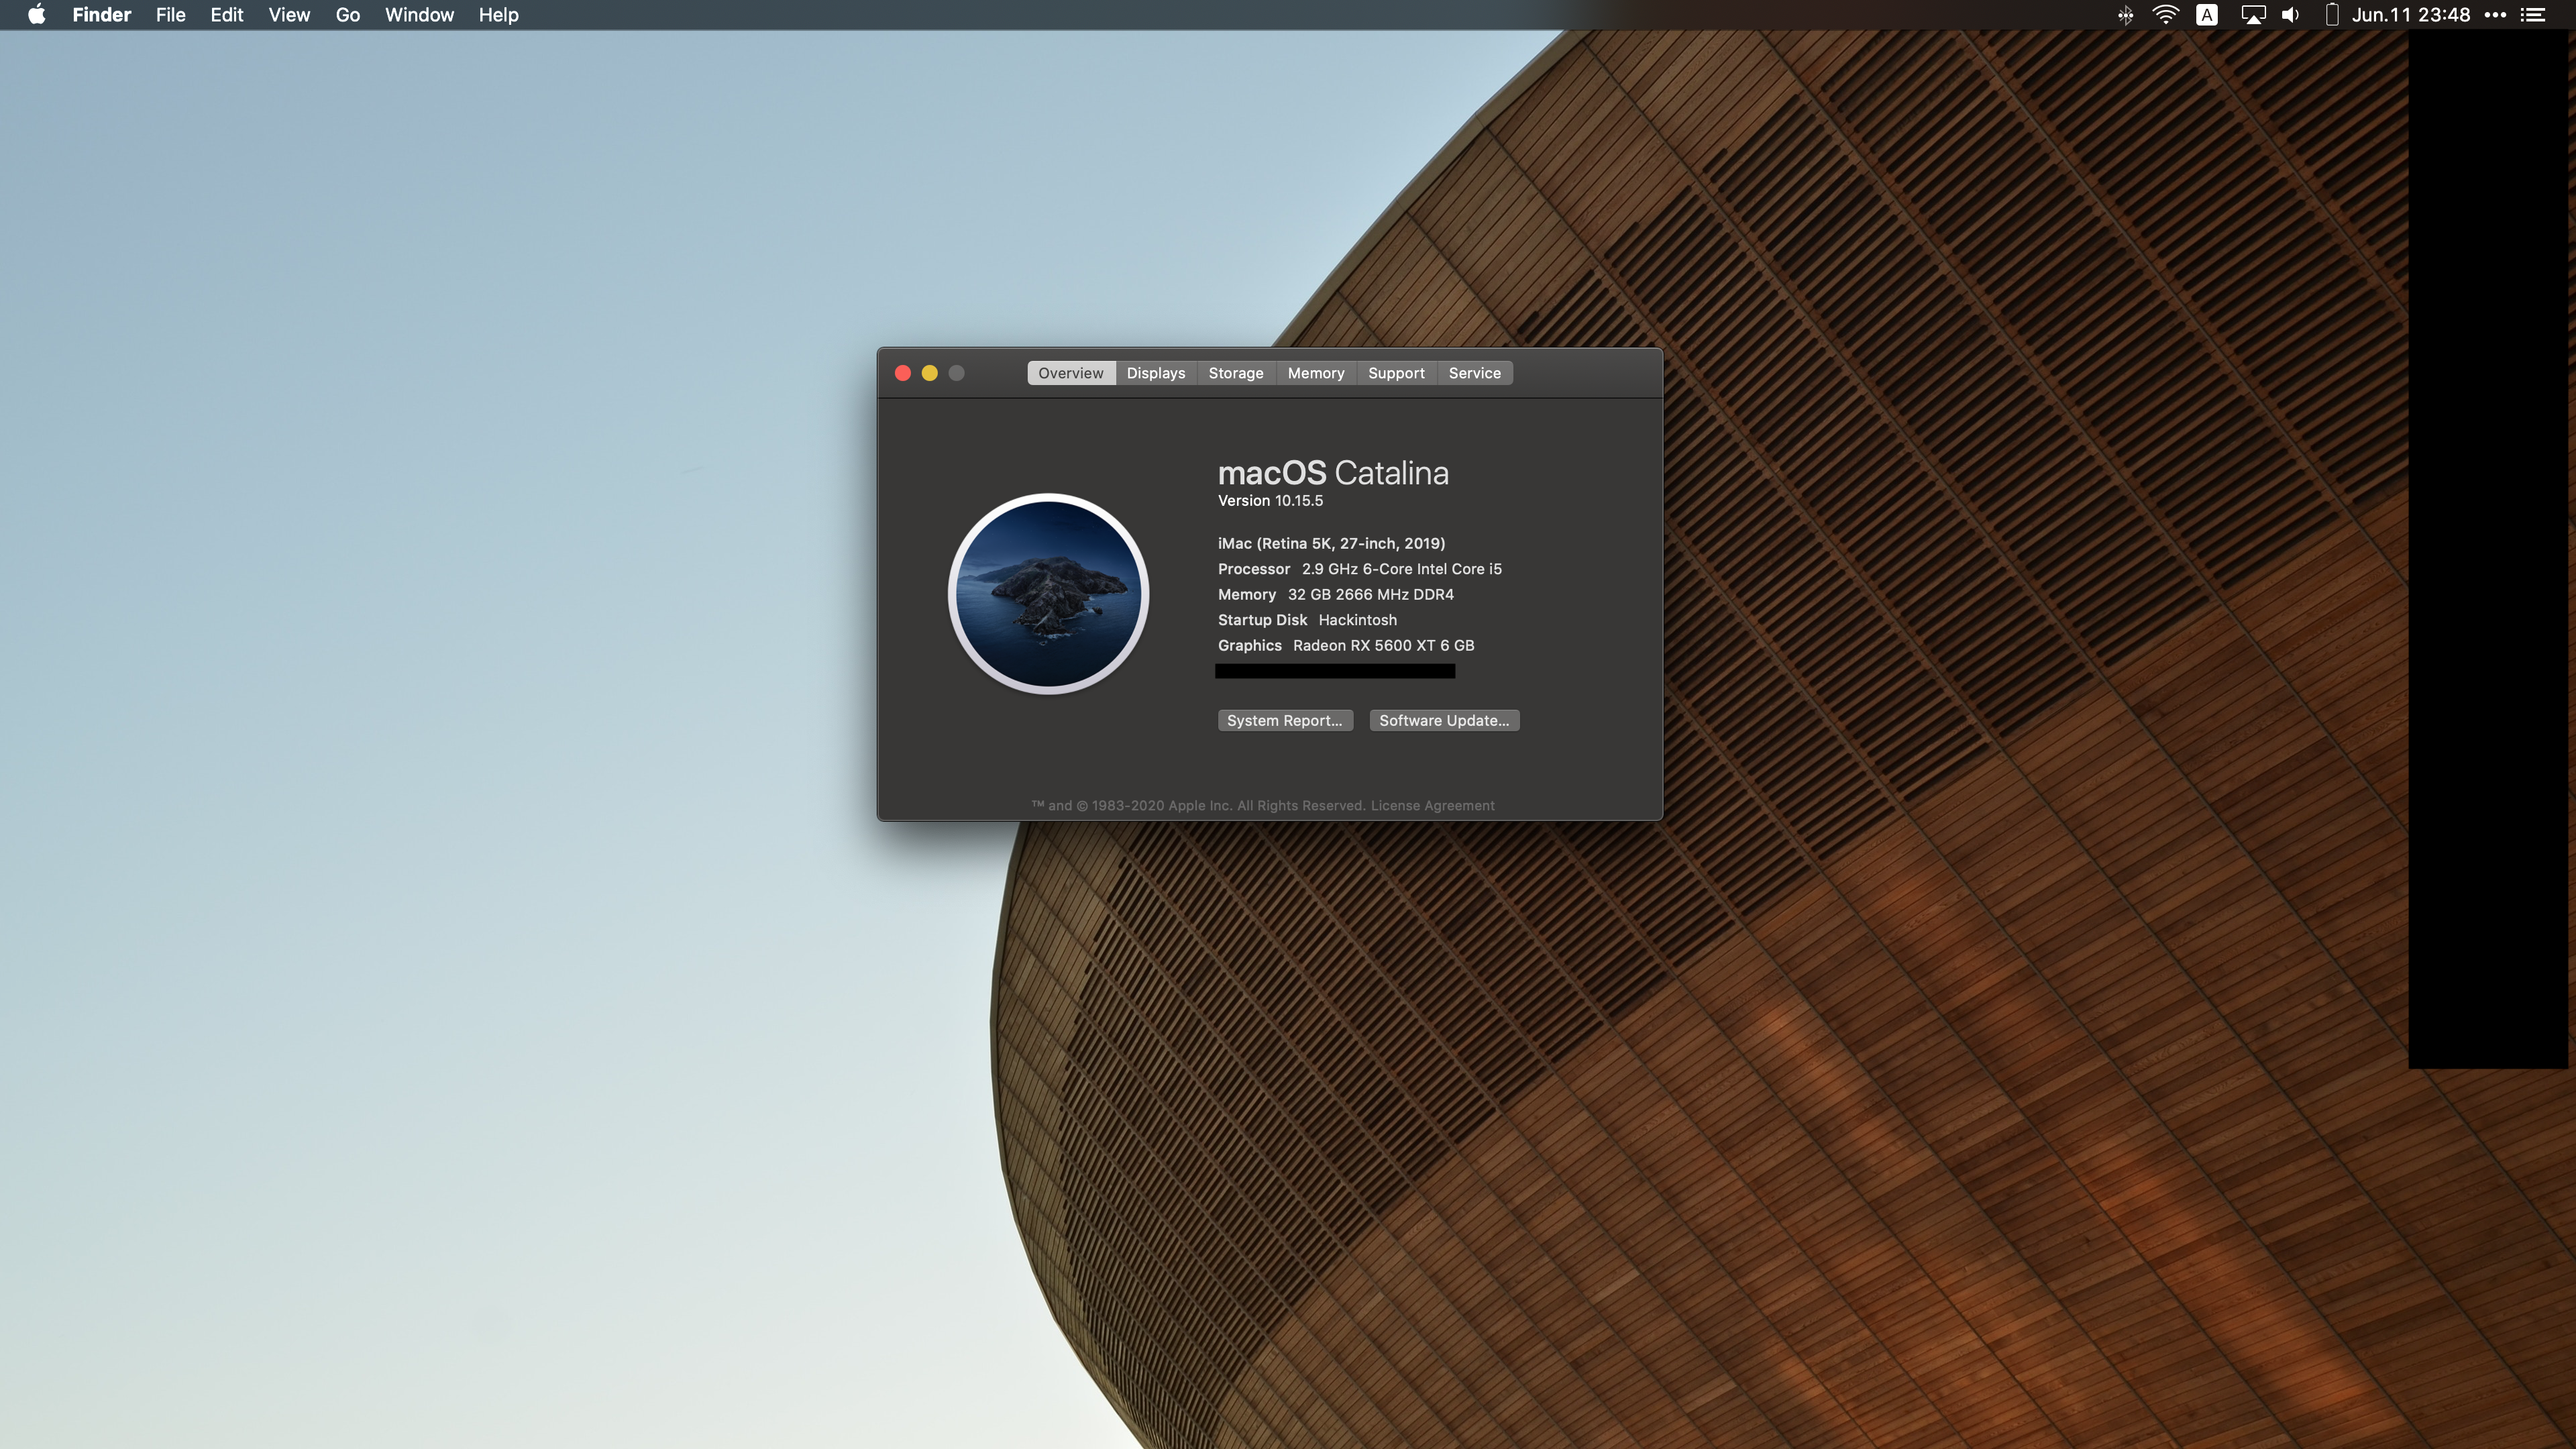This screenshot has height=1449, width=2576.
Task: Click the Bluetooth status icon
Action: click(2125, 15)
